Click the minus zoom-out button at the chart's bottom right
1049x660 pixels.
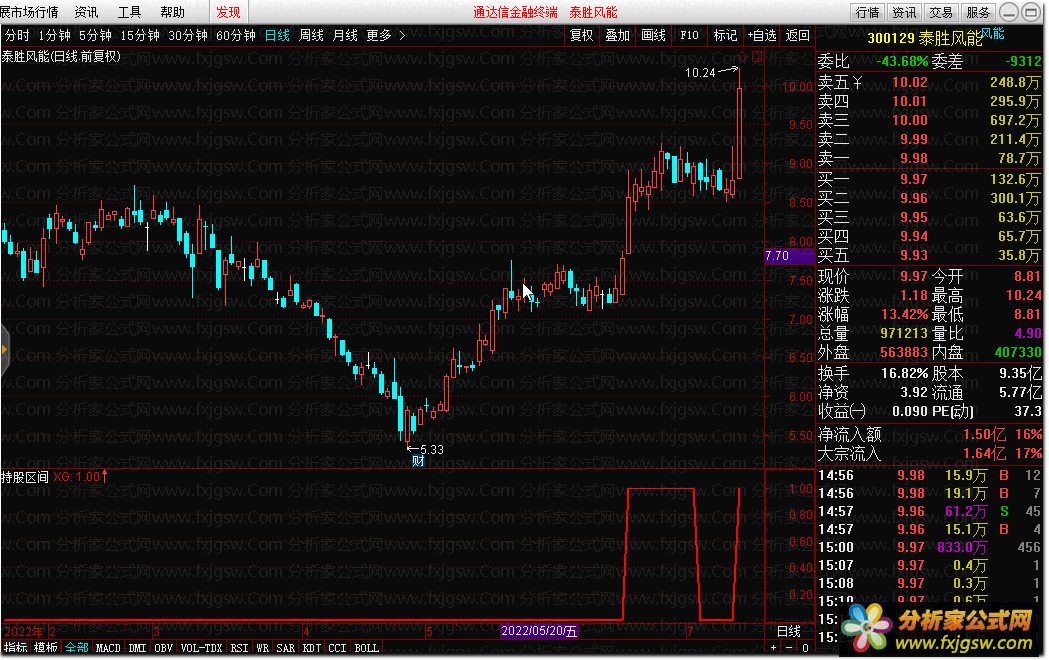(789, 647)
